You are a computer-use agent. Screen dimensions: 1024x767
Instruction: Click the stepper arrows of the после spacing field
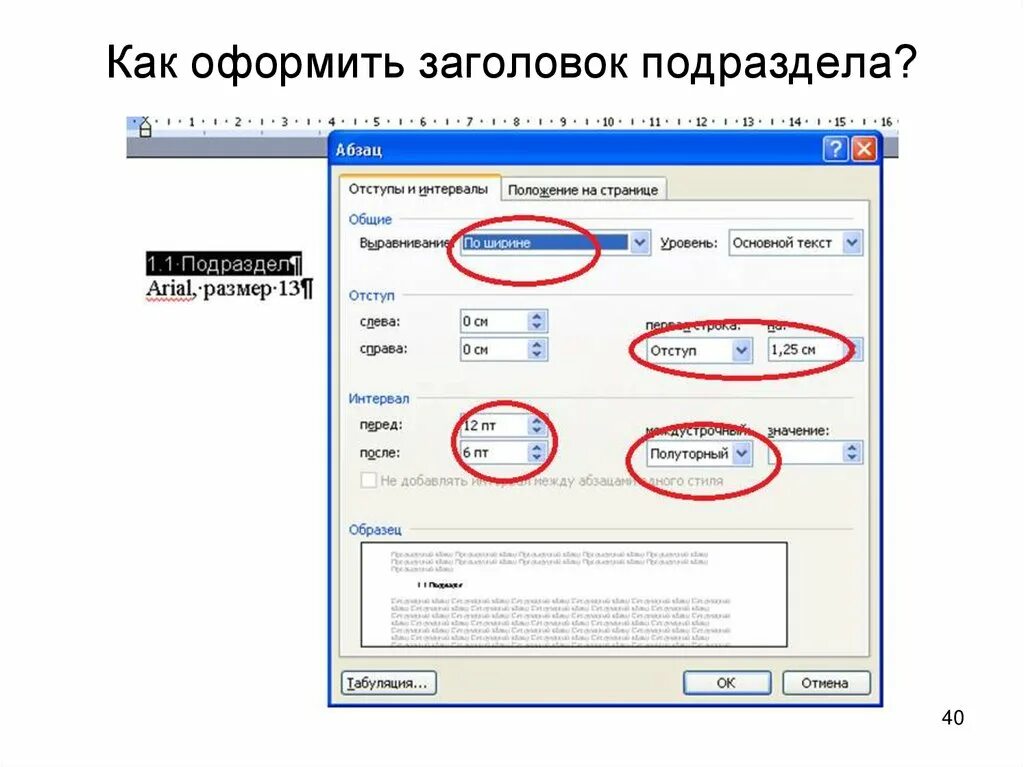tap(536, 453)
